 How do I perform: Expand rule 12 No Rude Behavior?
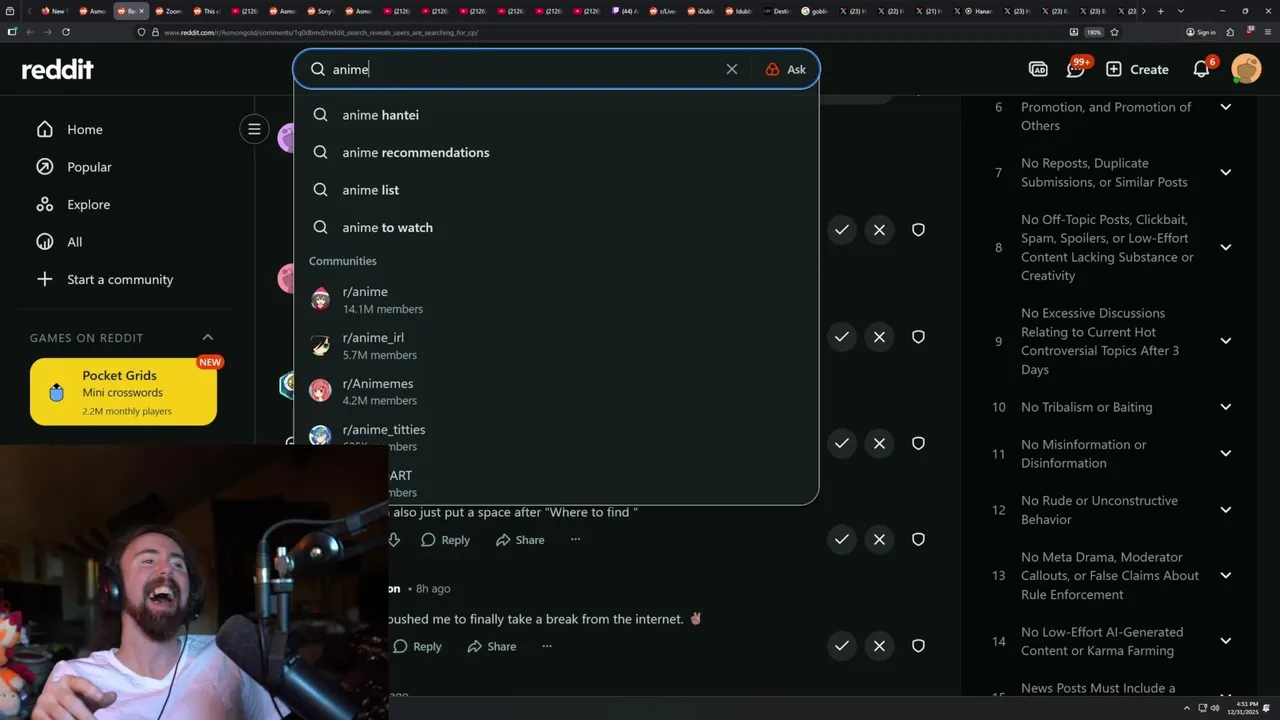[1226, 510]
